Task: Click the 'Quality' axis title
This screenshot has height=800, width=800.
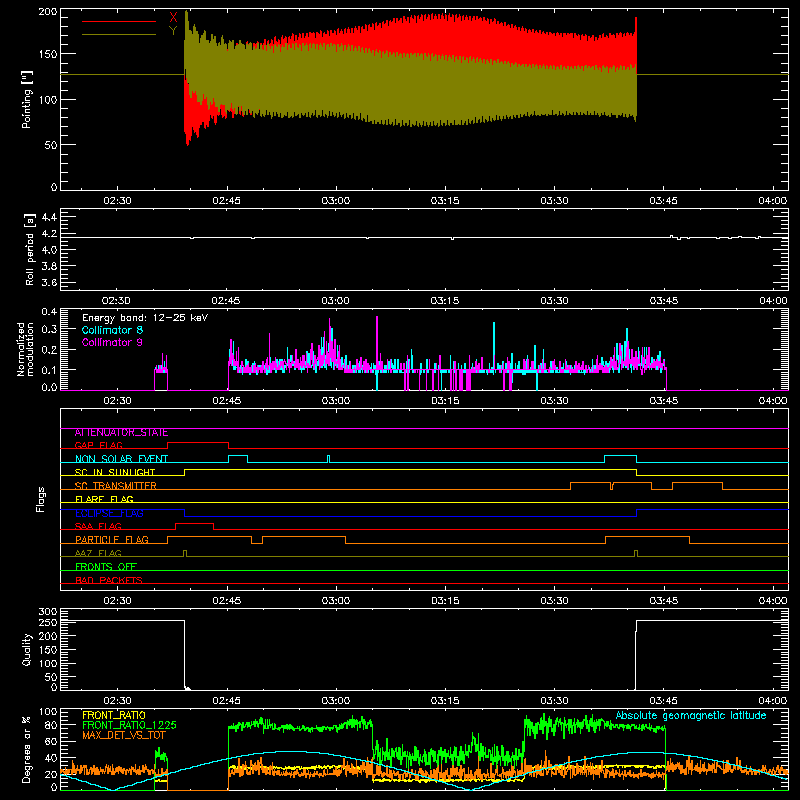Action: point(27,650)
